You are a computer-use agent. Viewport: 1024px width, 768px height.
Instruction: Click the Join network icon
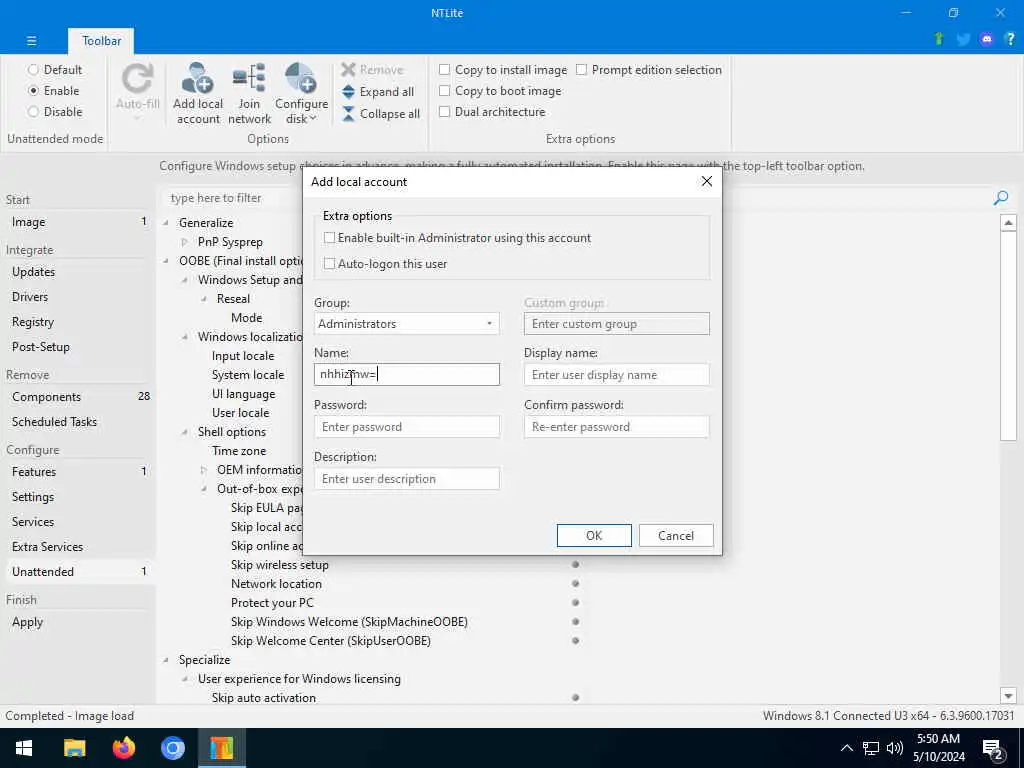pyautogui.click(x=249, y=79)
